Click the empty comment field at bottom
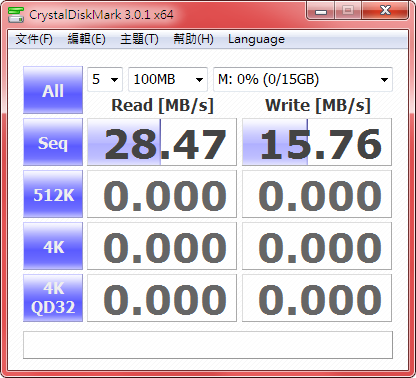The image size is (416, 378). click(x=208, y=345)
